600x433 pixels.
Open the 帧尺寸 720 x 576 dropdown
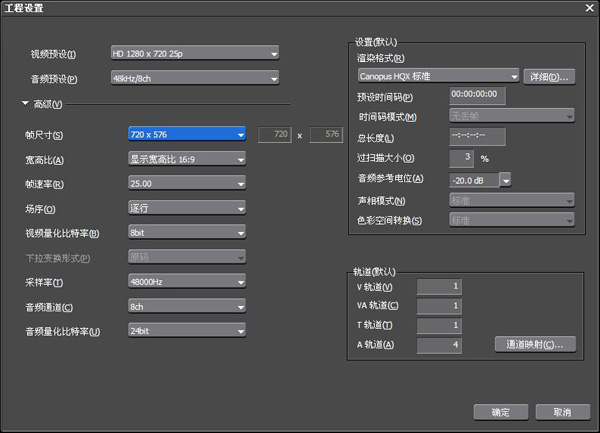187,134
